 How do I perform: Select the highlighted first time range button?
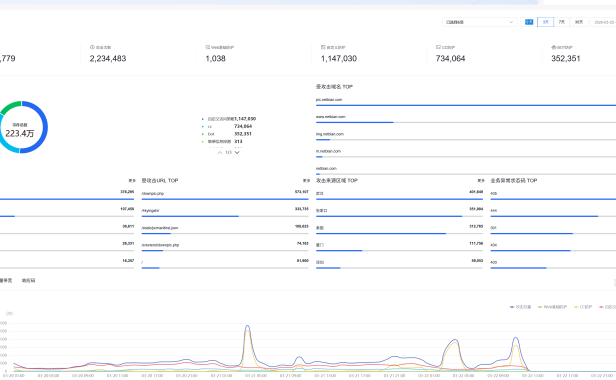(529, 22)
